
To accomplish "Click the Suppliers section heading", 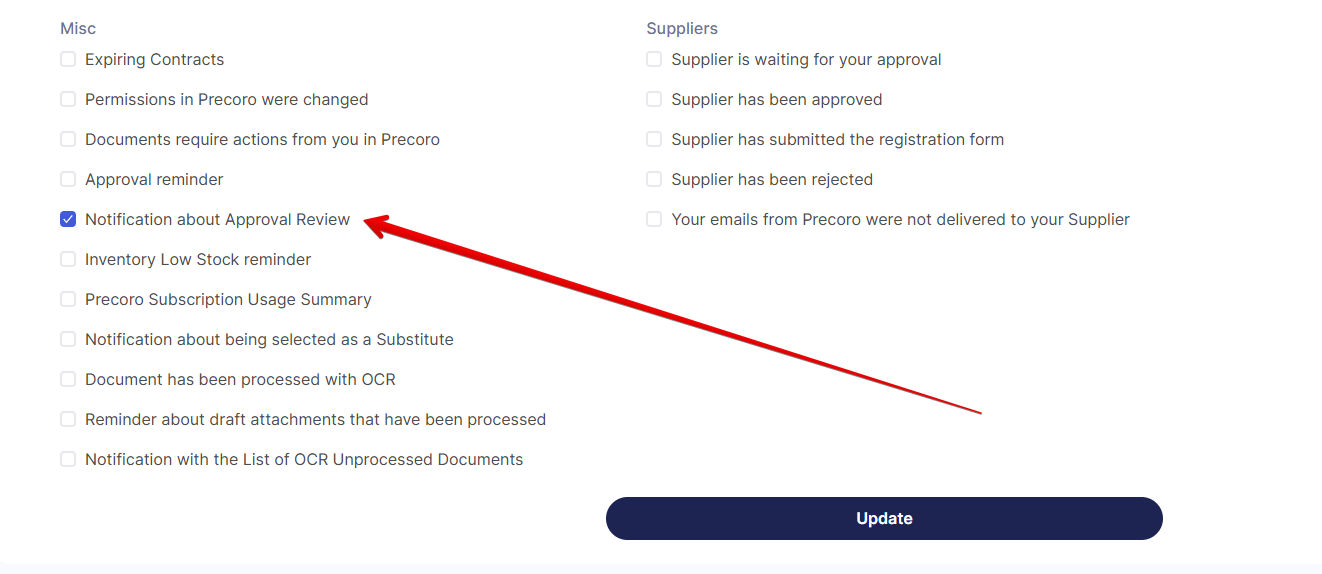I will (x=682, y=29).
